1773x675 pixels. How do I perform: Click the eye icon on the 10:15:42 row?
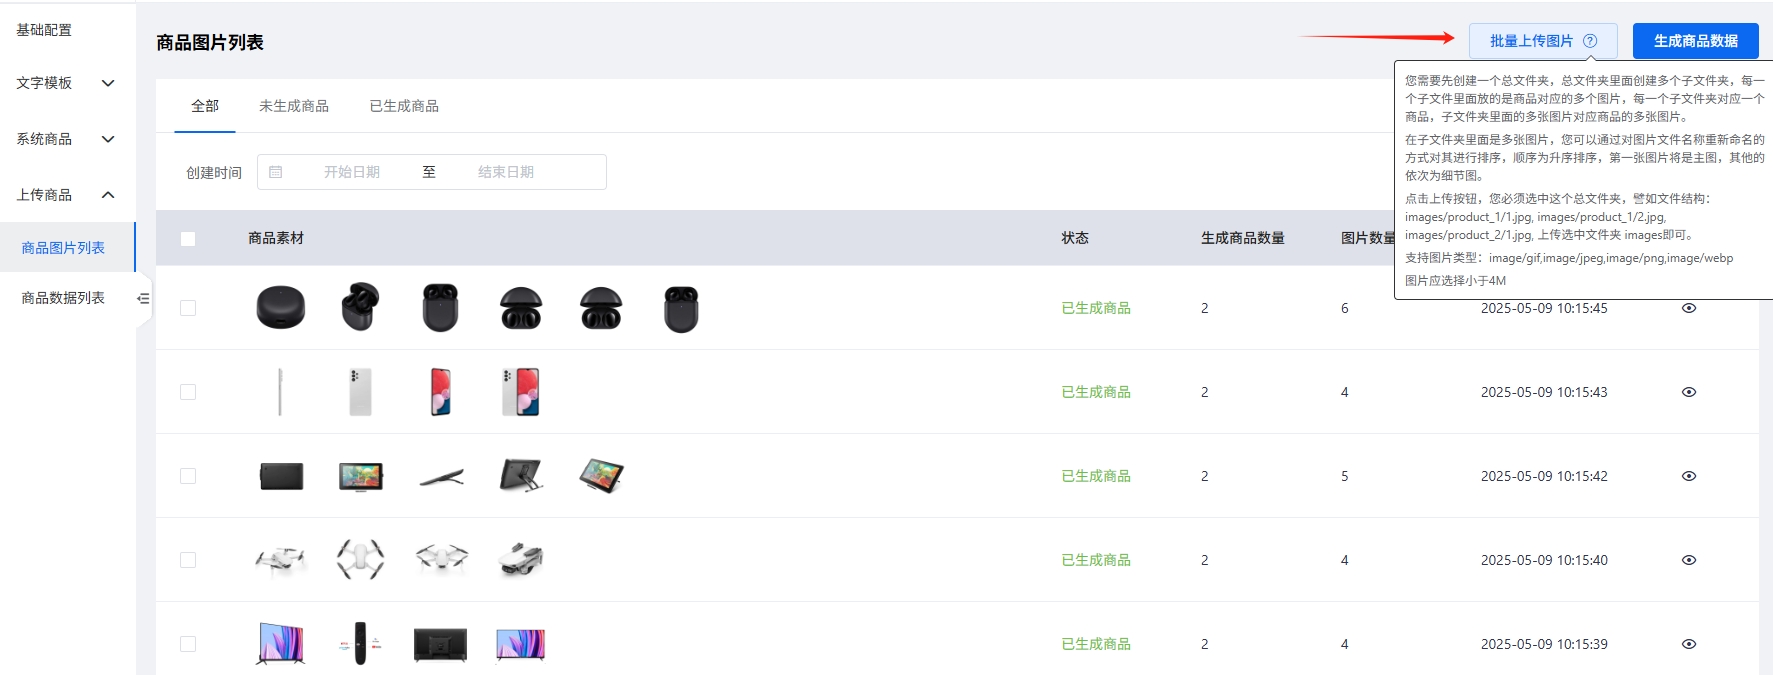[1689, 476]
